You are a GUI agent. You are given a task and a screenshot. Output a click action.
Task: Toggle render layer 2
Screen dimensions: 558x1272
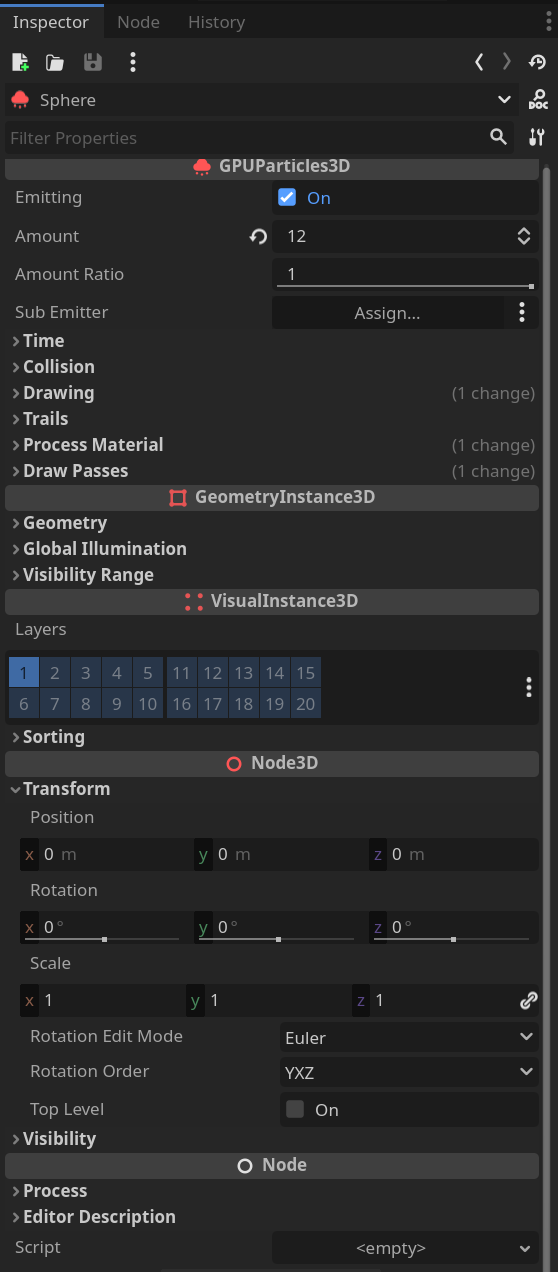pyautogui.click(x=55, y=673)
